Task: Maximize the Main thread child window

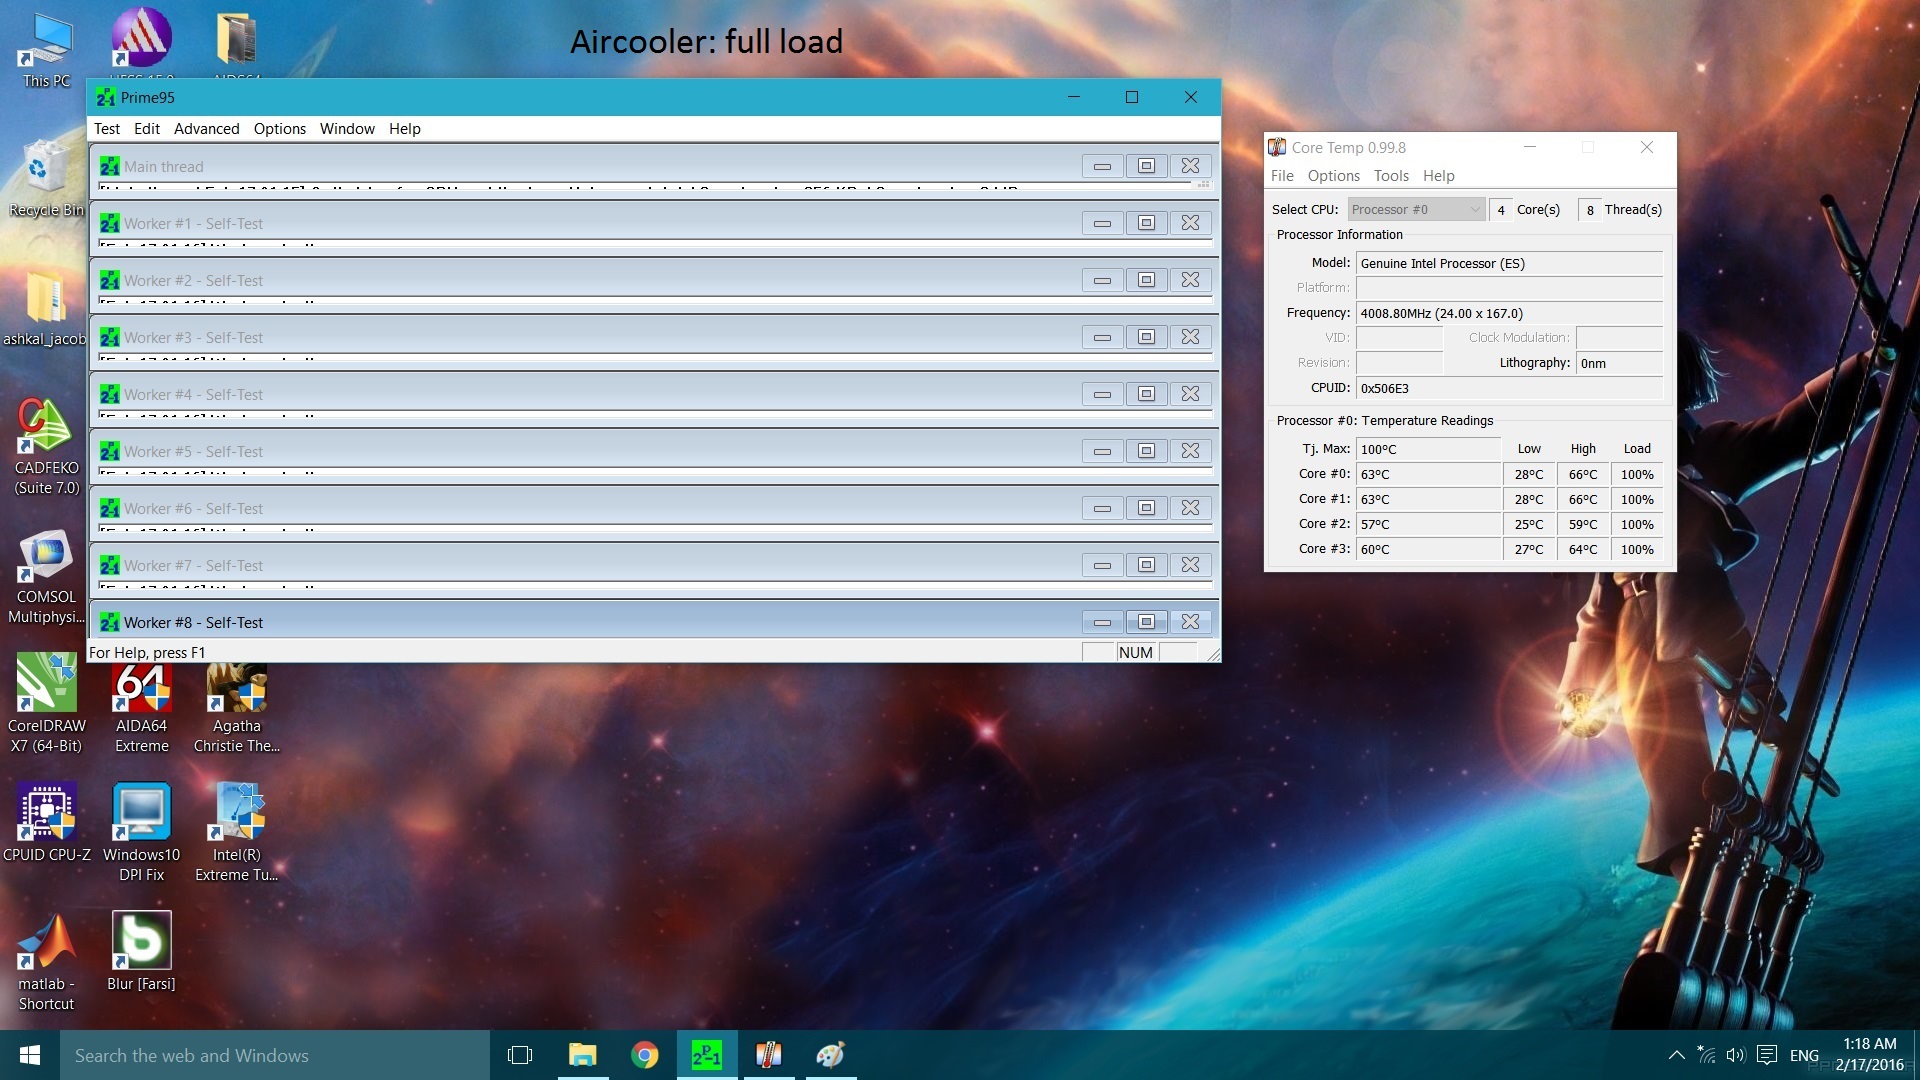Action: (1146, 166)
